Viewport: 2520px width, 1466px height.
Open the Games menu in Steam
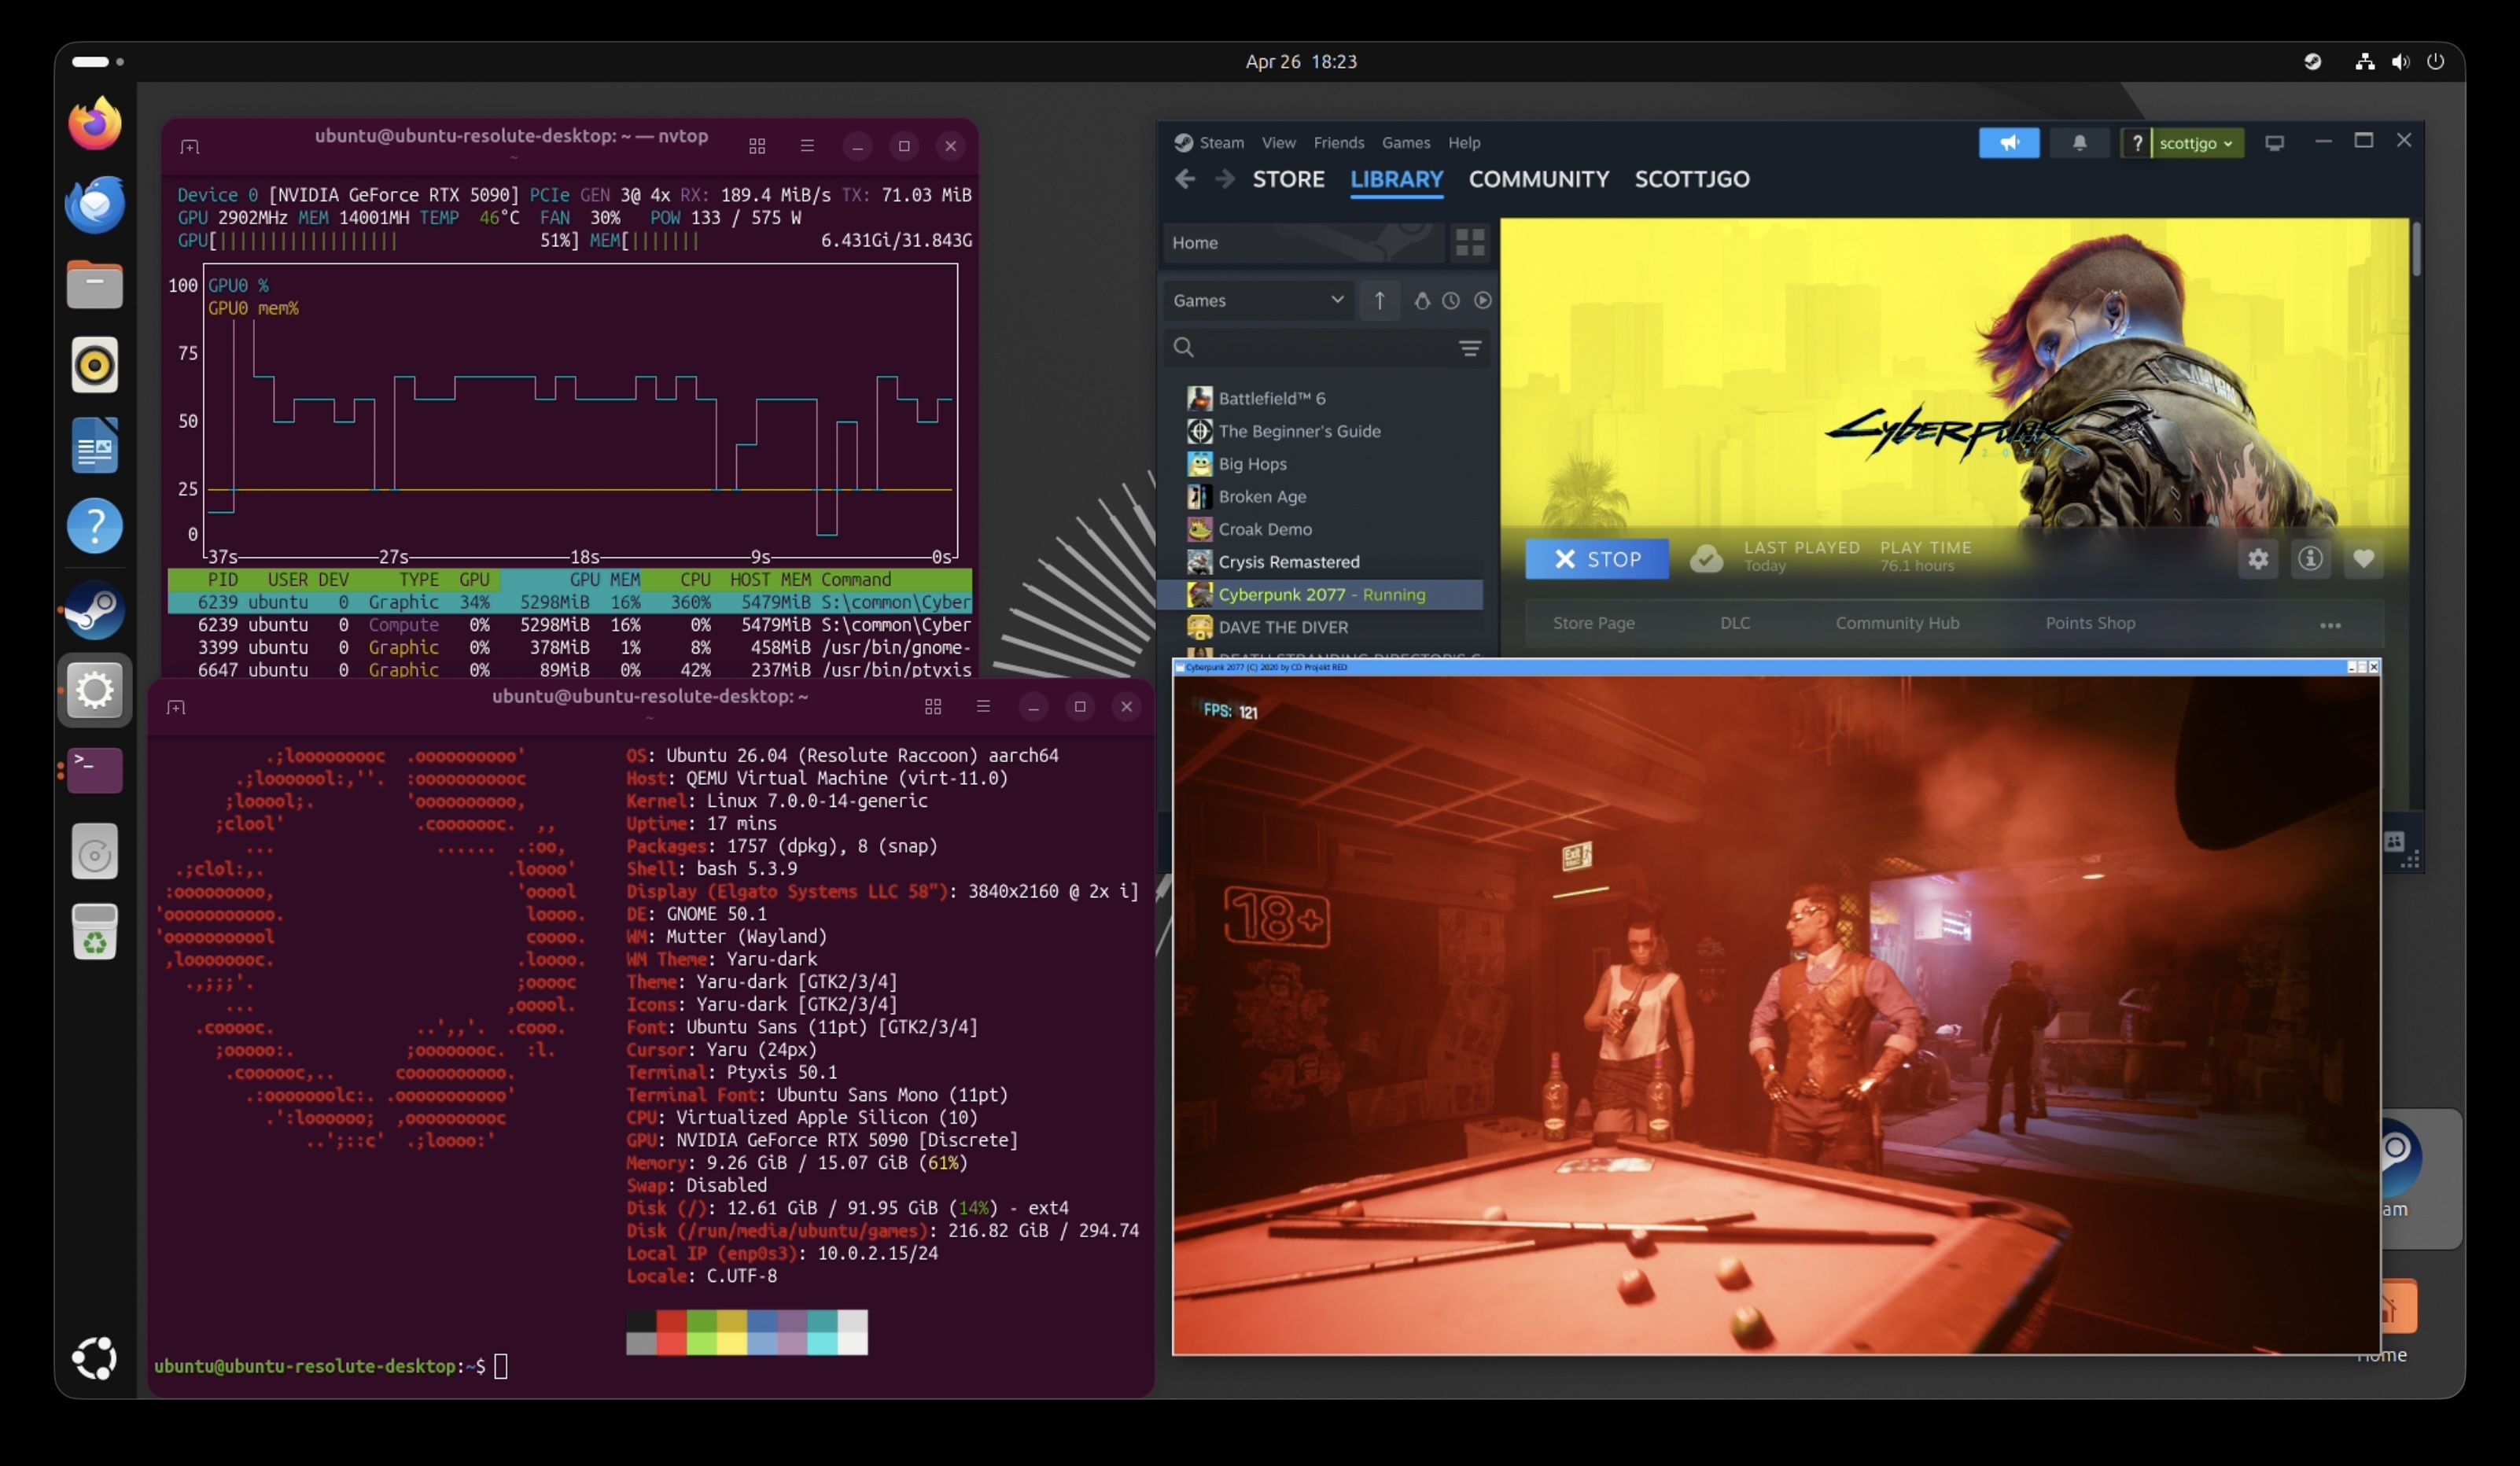point(1405,143)
